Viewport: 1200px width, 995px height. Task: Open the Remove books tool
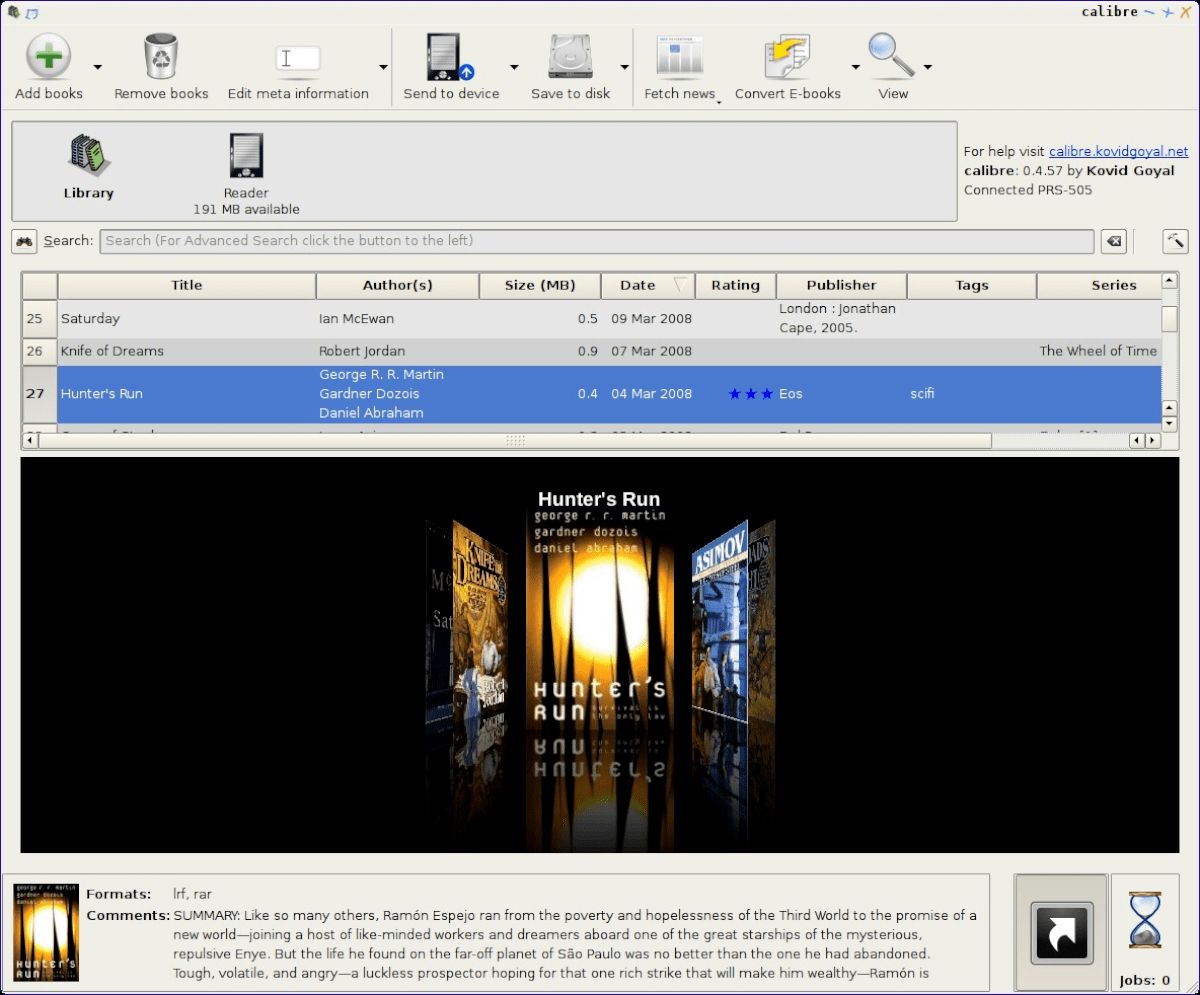click(160, 56)
